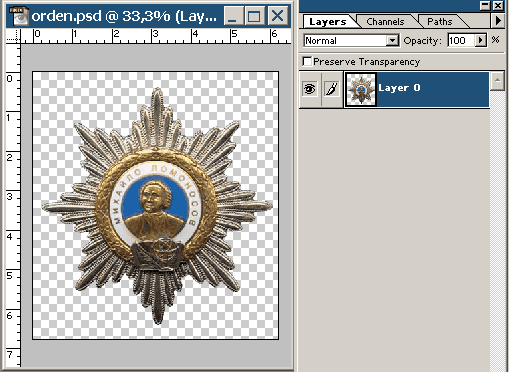This screenshot has height=372, width=510.
Task: Select the Layer 0 thumbnail
Action: pos(361,89)
